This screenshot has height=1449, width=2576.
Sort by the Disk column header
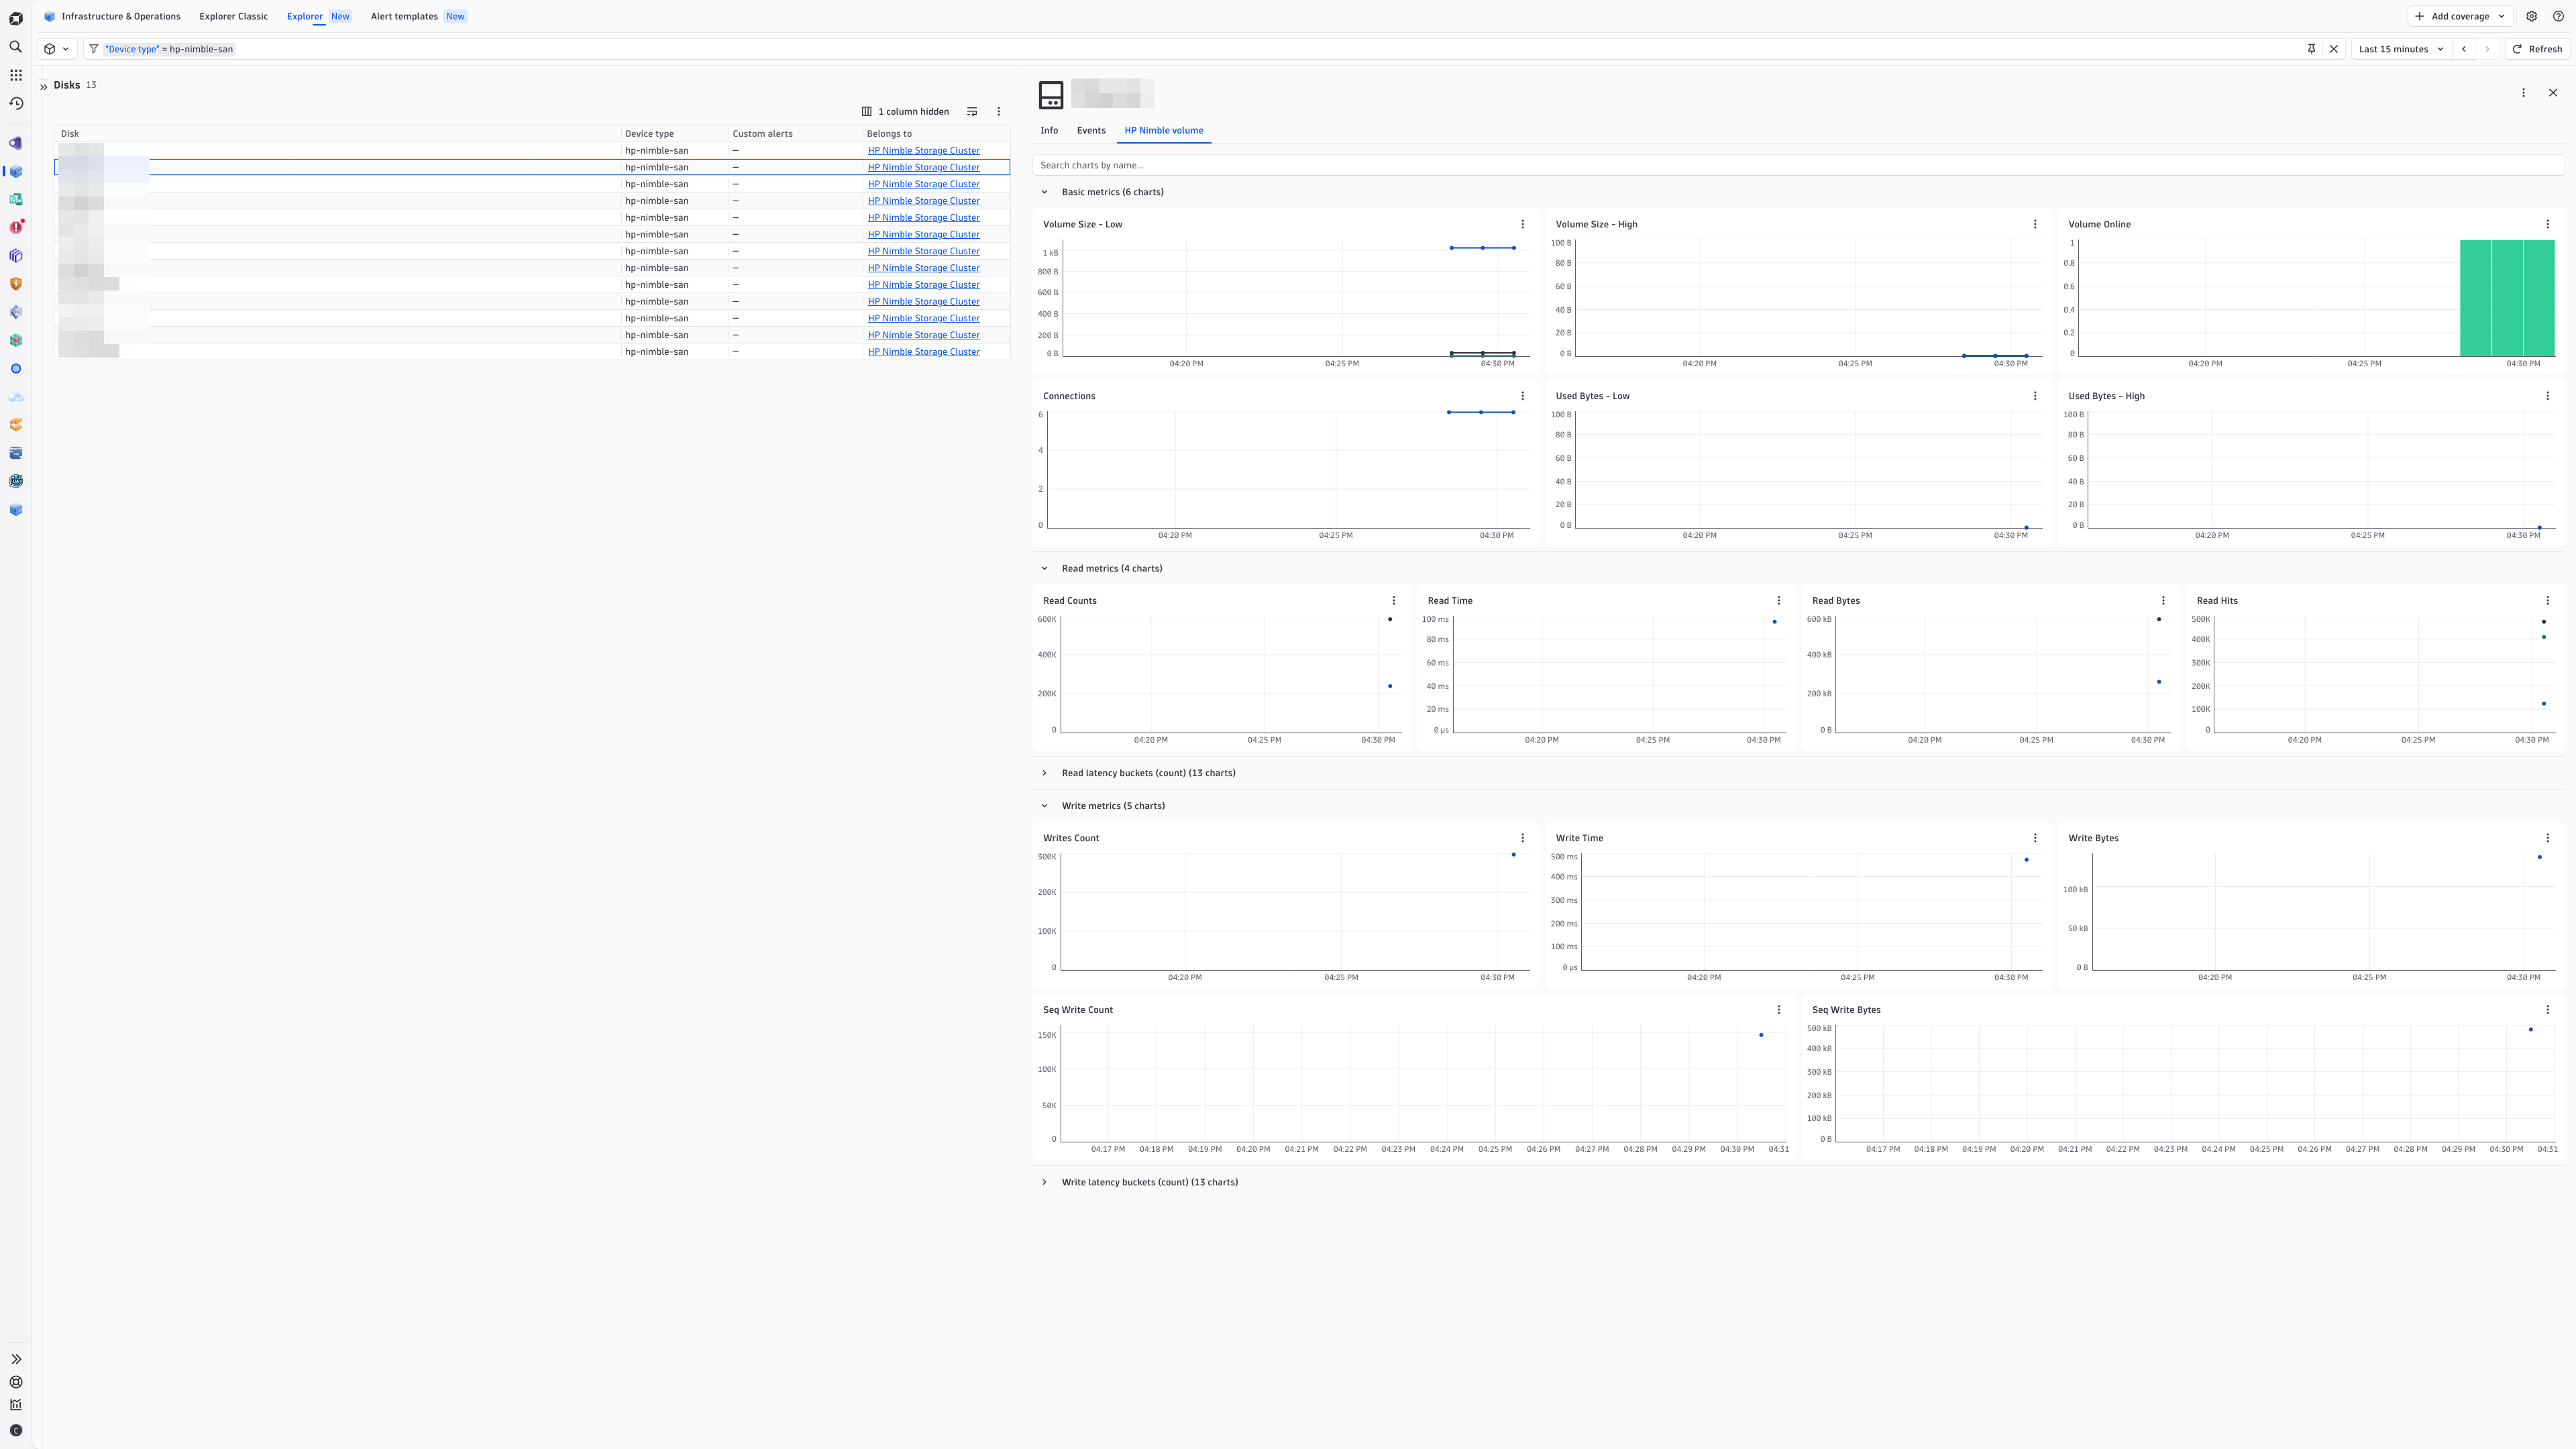coord(70,134)
